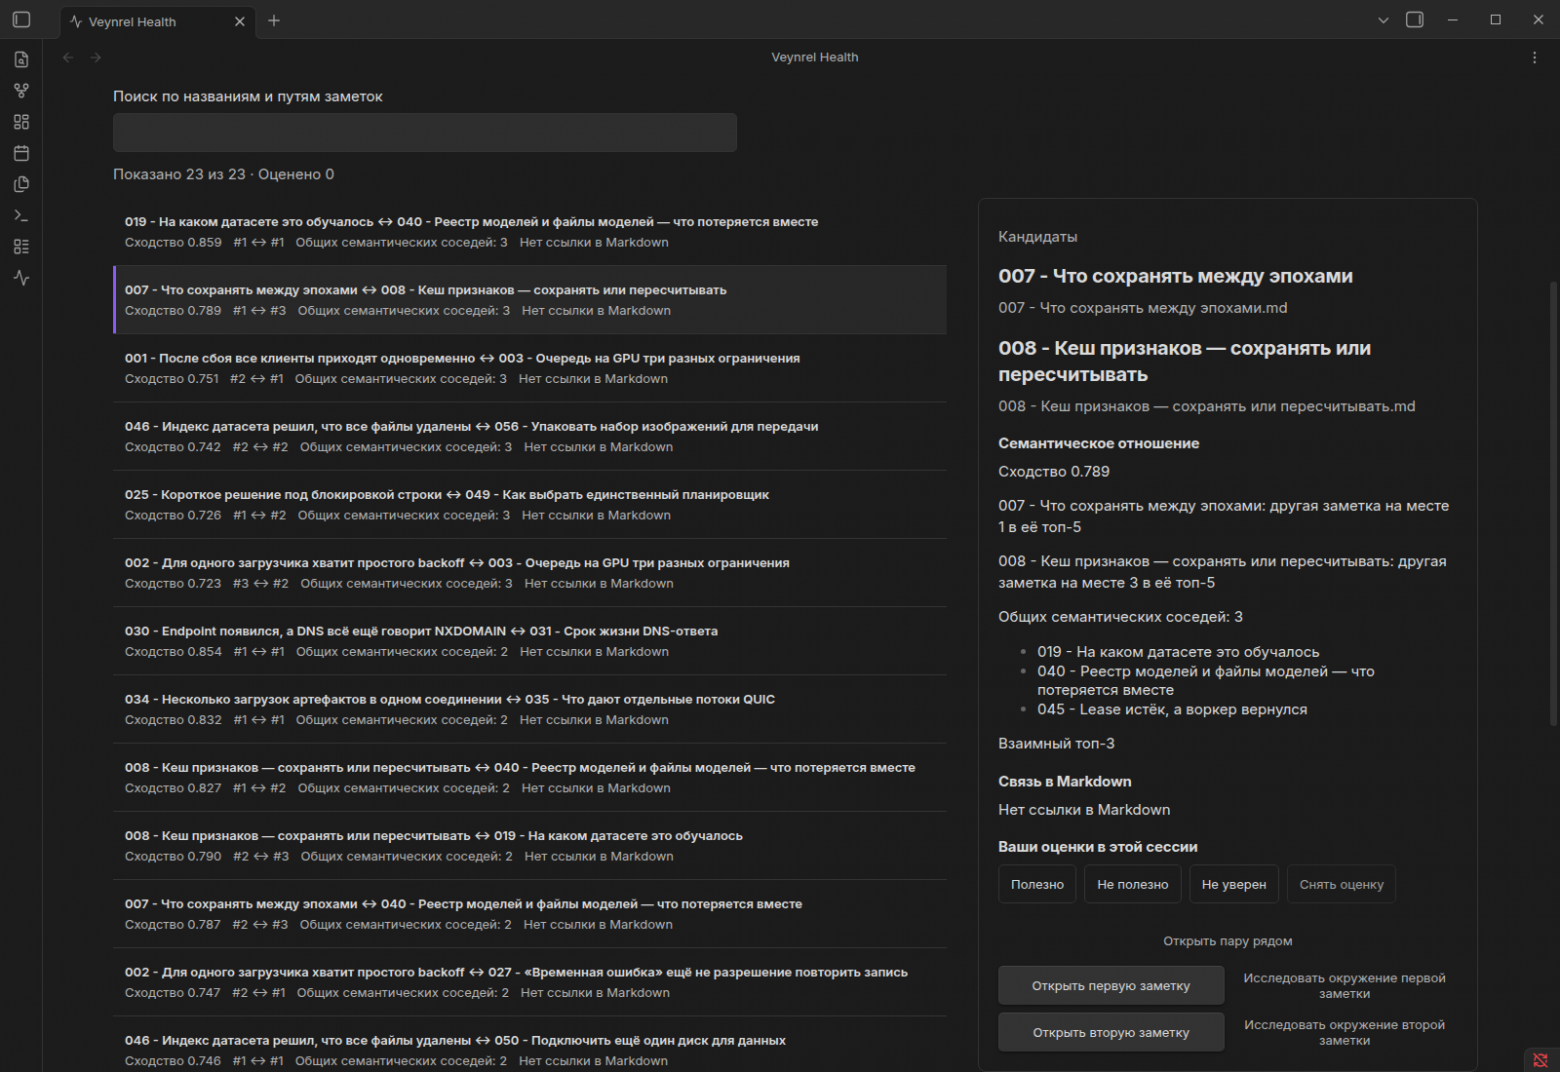Navigate back with left arrow
Viewport: 1560px width, 1072px height.
point(68,57)
